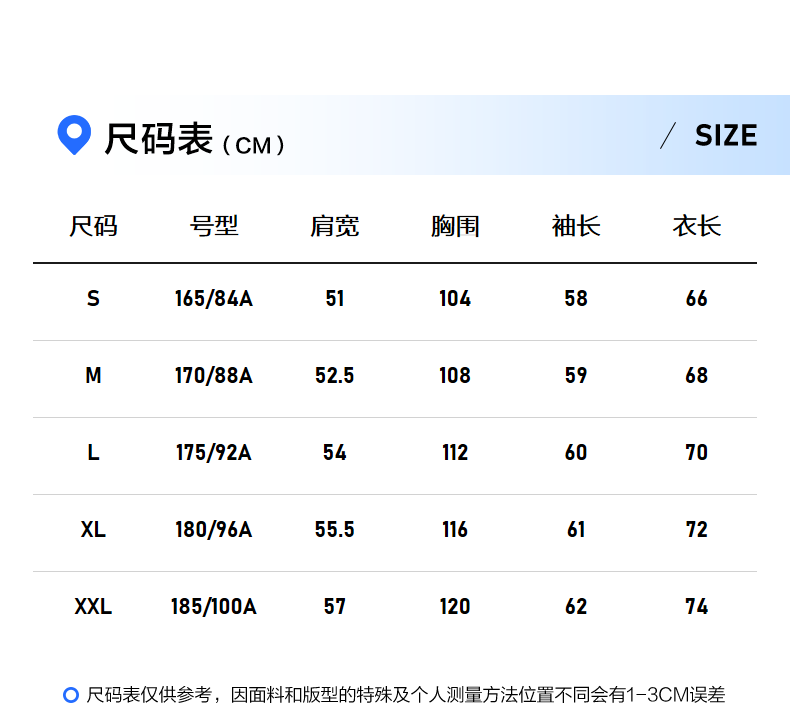Screen dimensions: 790x703
Task: Click garment length value 66
Action: click(697, 298)
